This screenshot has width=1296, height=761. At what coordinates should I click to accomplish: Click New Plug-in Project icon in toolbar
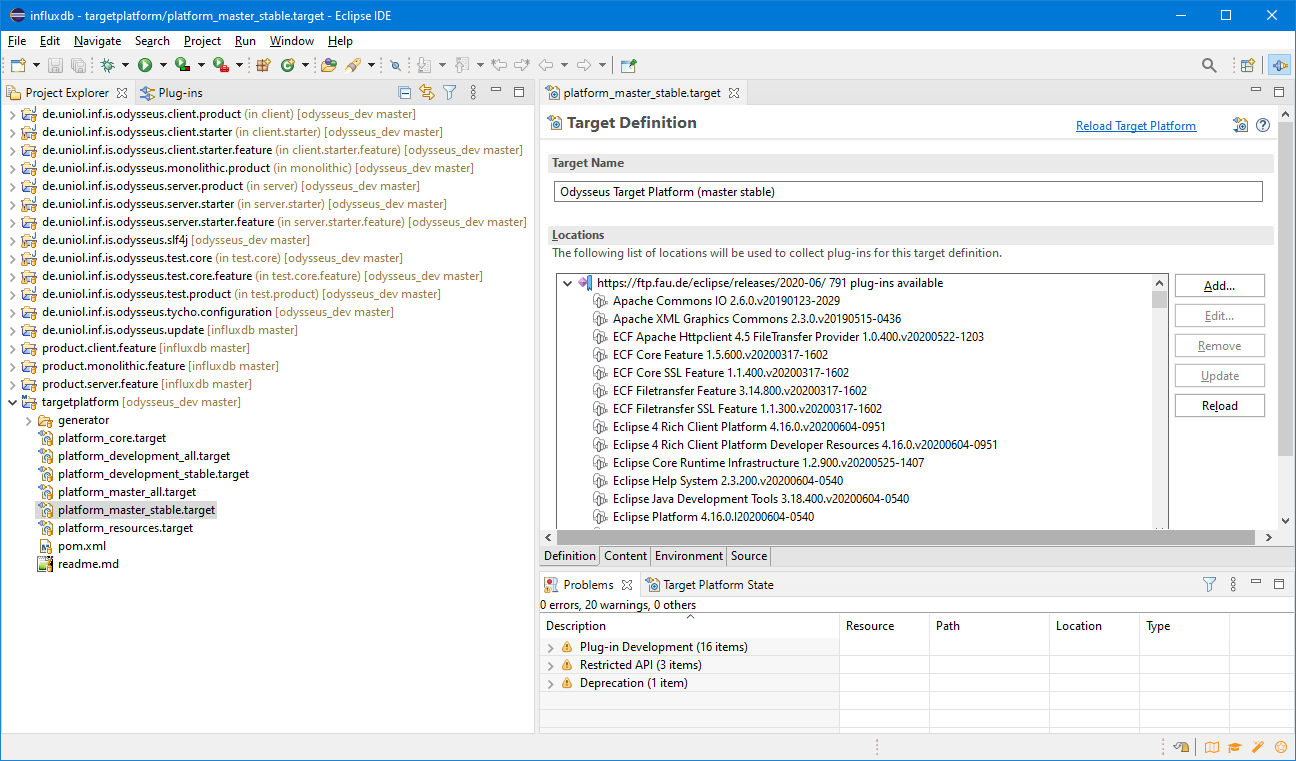tap(263, 65)
